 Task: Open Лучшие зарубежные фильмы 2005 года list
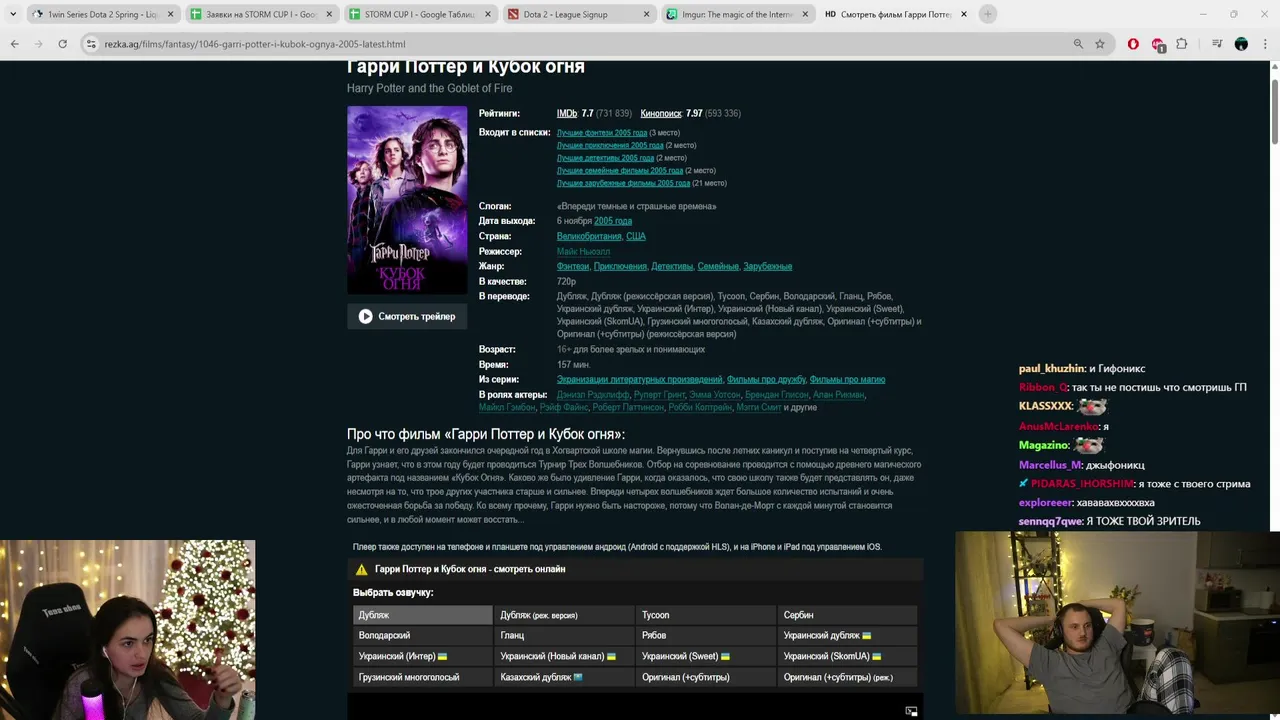(x=623, y=183)
